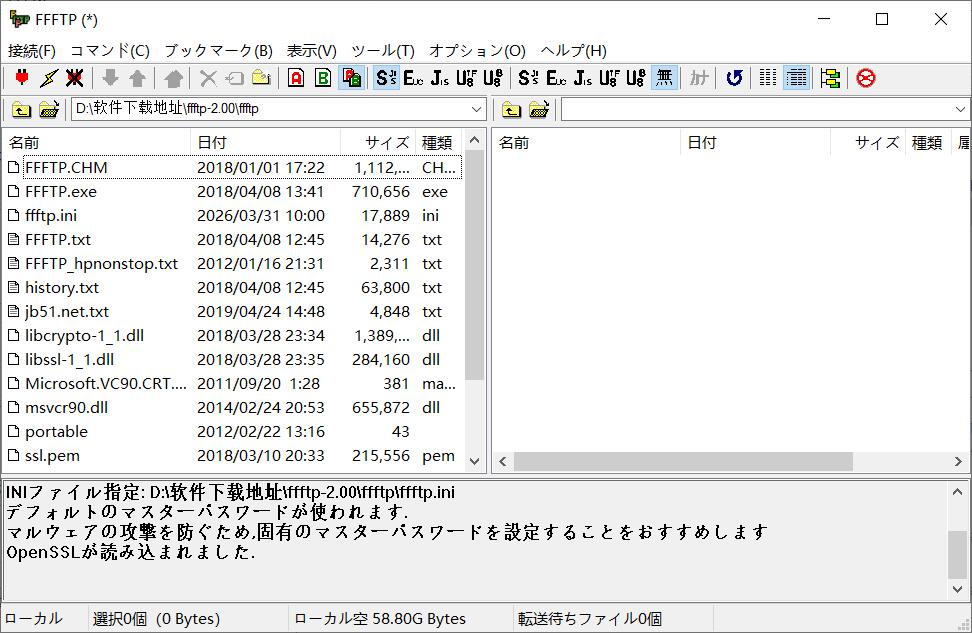
Task: Open the コマンド(C) menu
Action: pos(110,50)
